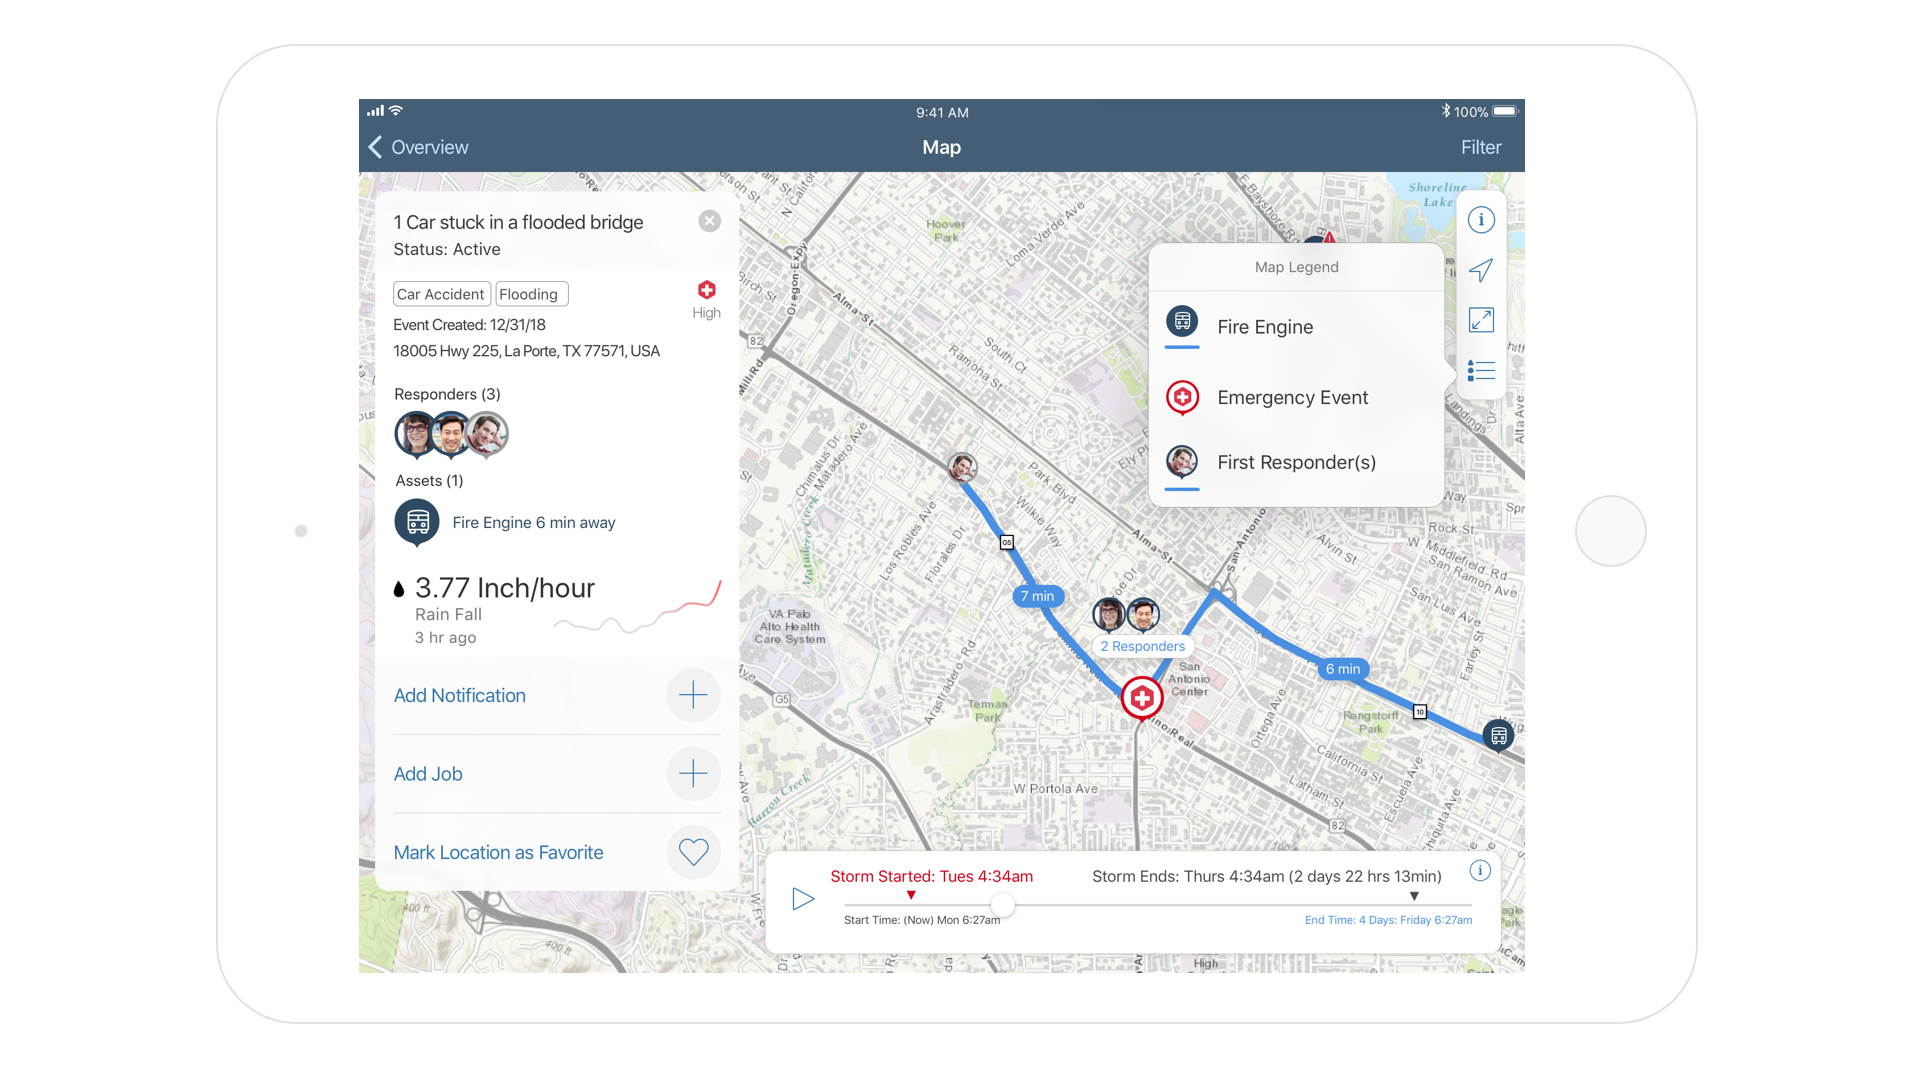This screenshot has width=1914, height=1066.
Task: Click the Responders (3) heading
Action: 447,394
